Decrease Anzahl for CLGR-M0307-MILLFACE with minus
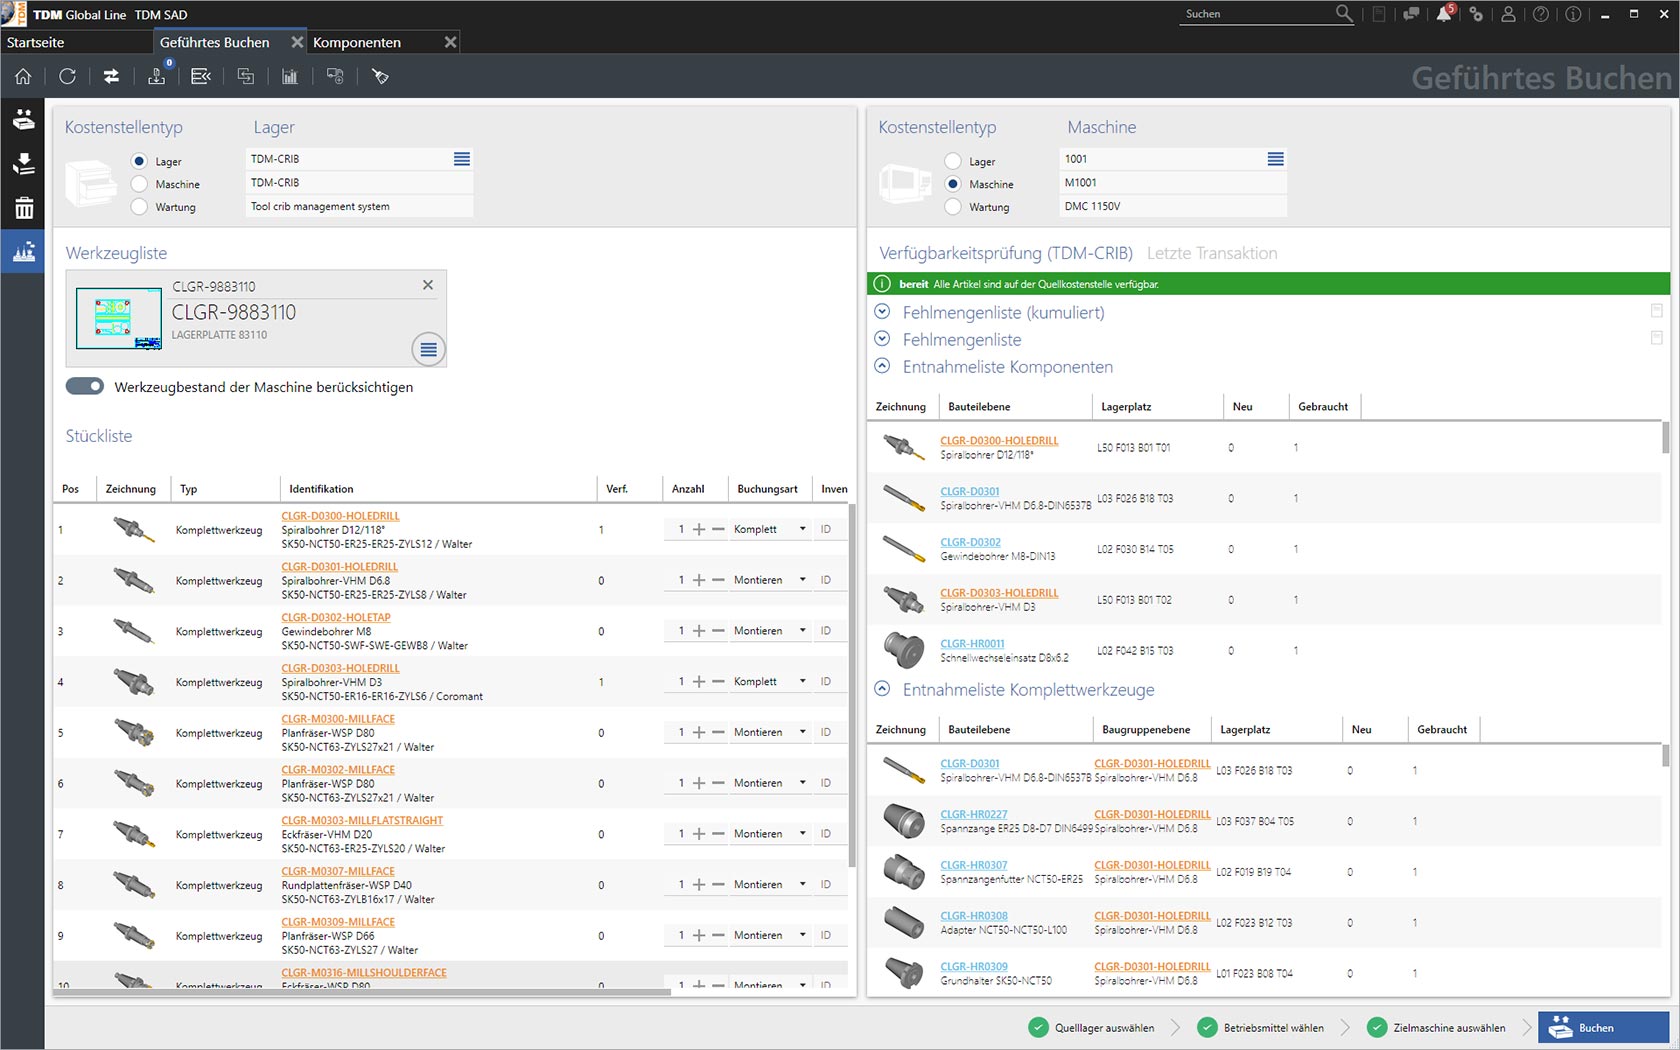The width and height of the screenshot is (1680, 1050). tap(718, 884)
